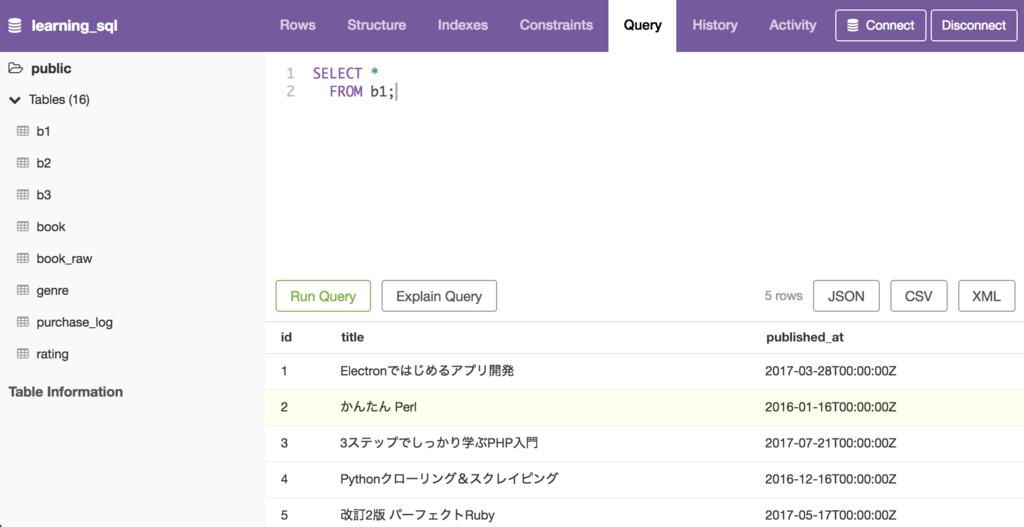Export results as CSV

coord(918,296)
